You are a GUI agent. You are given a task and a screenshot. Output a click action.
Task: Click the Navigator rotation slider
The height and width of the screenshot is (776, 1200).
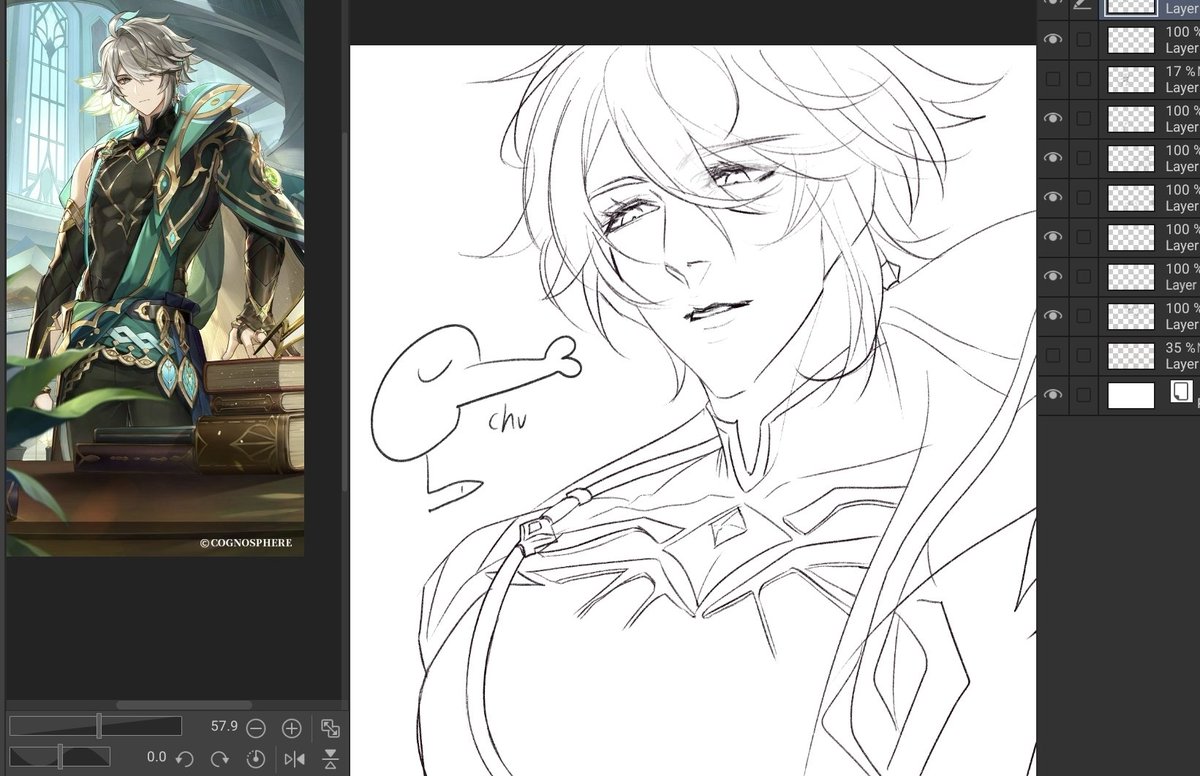tap(60, 757)
